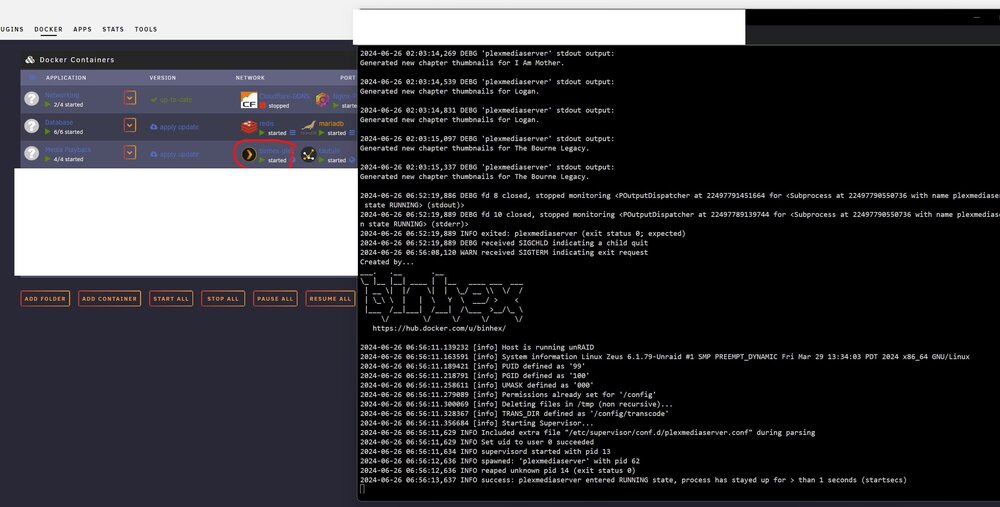
Task: Click apply update in the Media Playback row
Action: [174, 154]
